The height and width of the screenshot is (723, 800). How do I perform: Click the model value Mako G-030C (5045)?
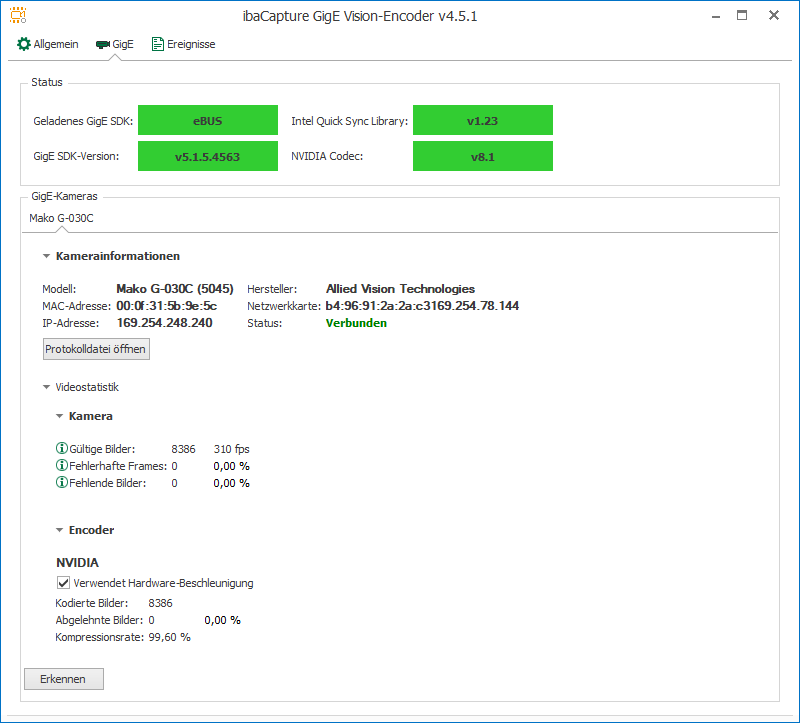pyautogui.click(x=175, y=289)
